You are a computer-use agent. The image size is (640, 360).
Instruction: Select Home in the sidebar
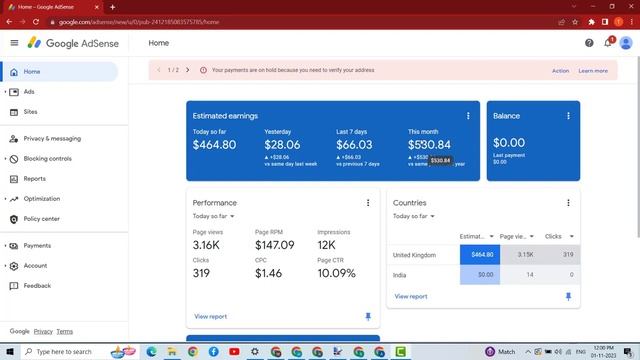pyautogui.click(x=59, y=72)
